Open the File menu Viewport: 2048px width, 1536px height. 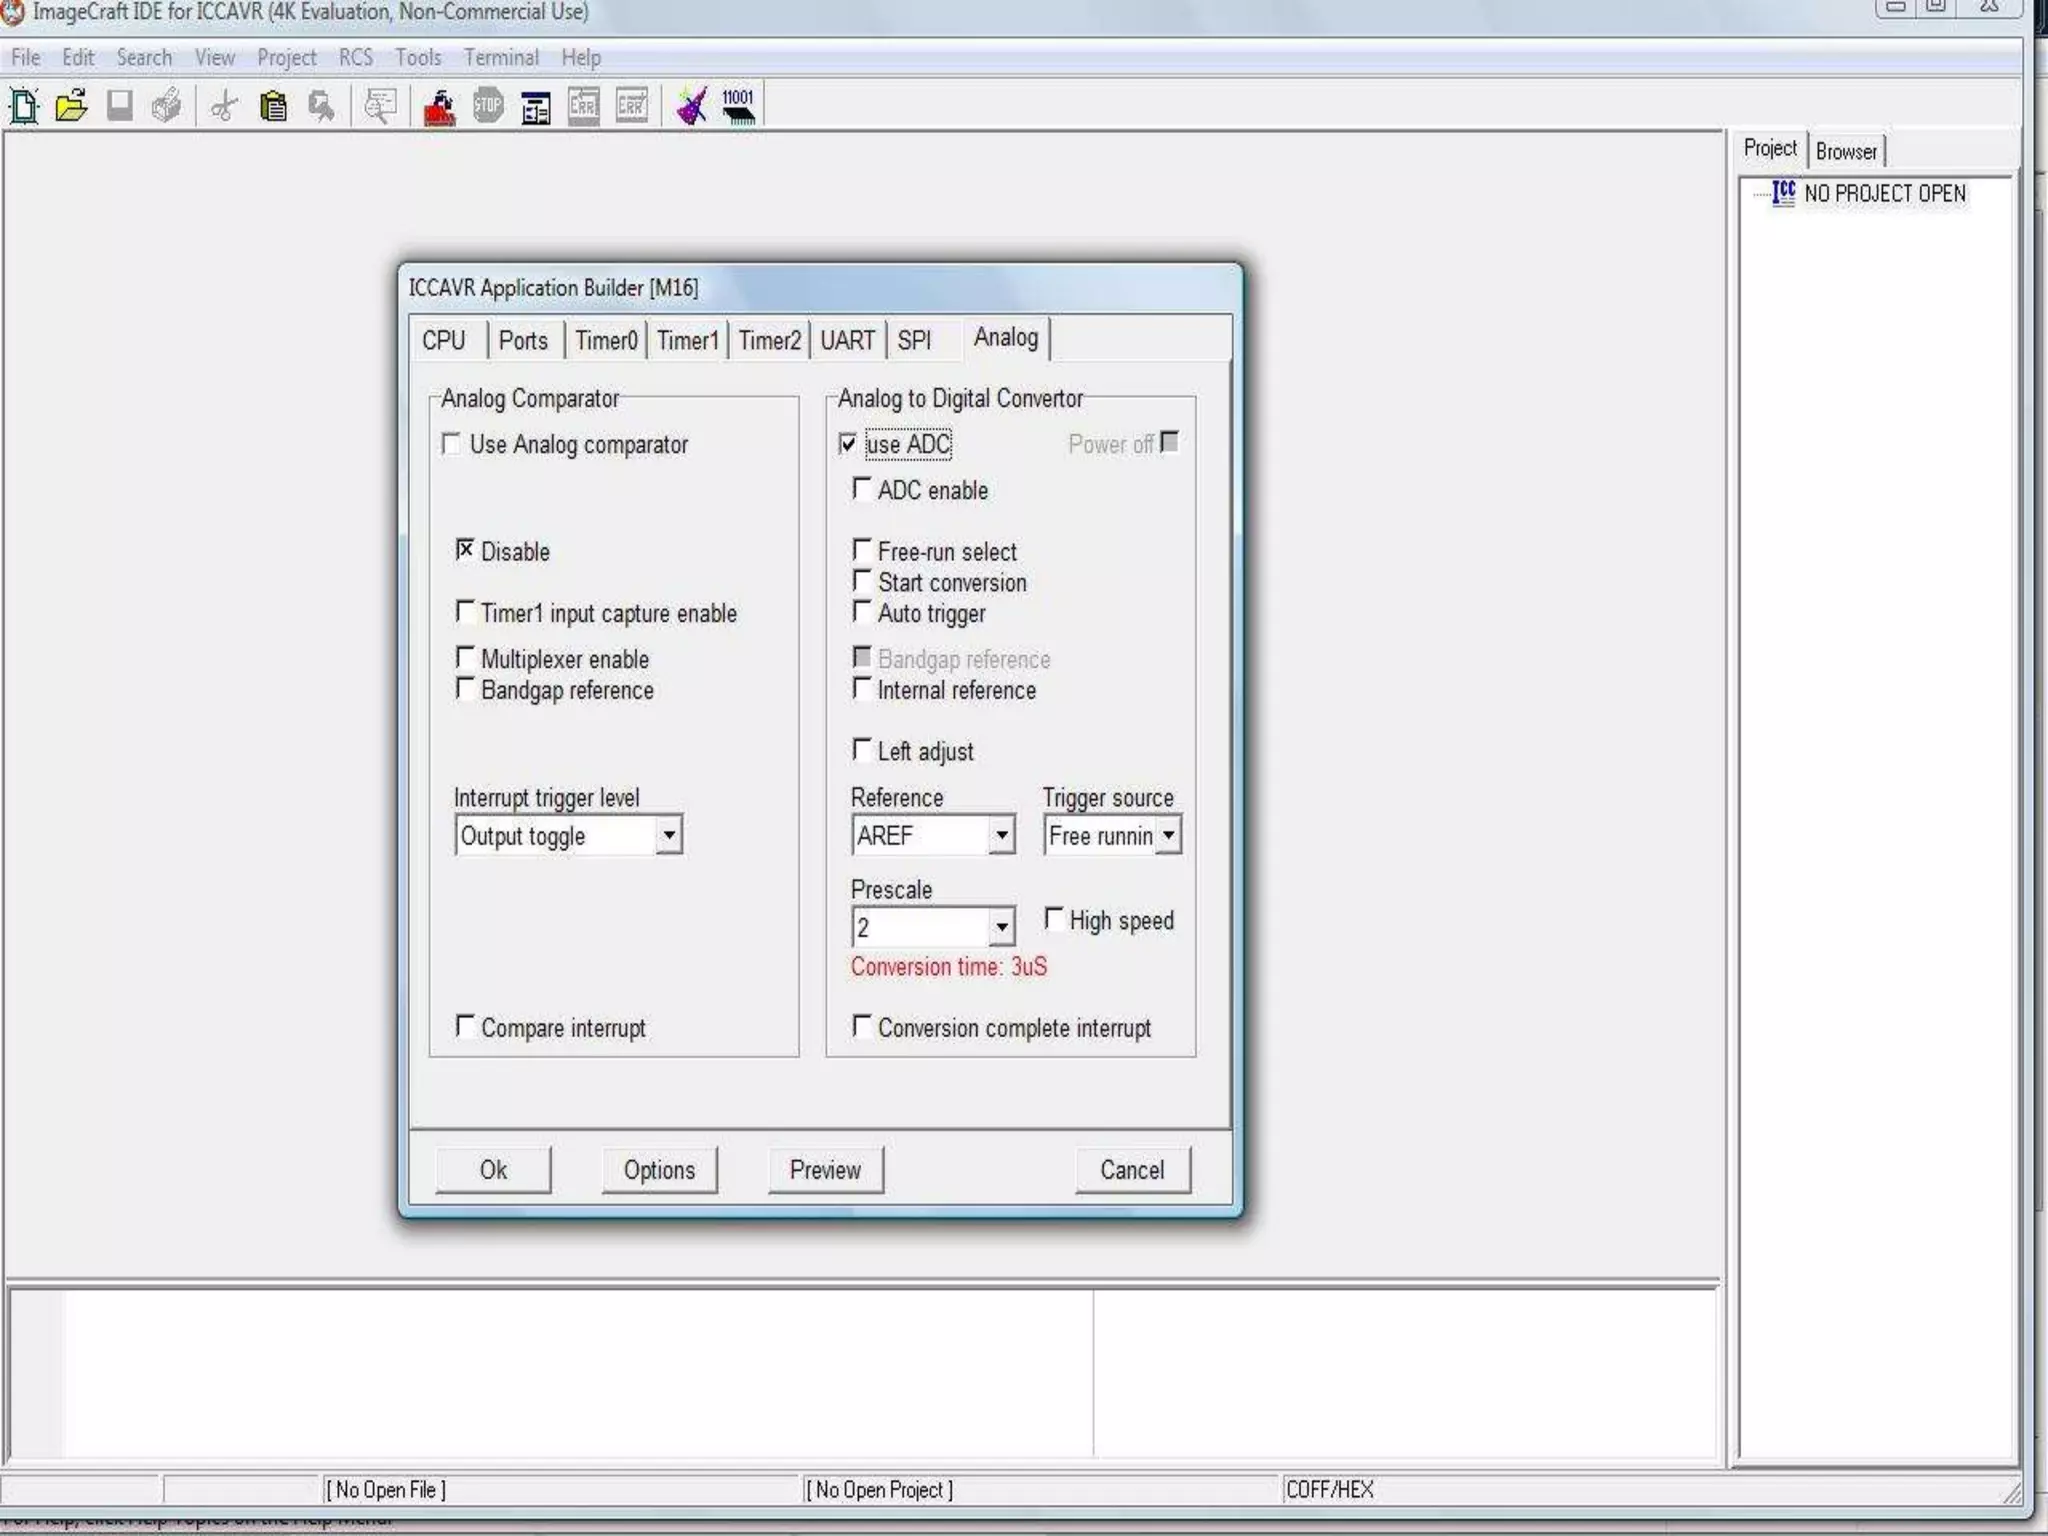click(x=26, y=57)
